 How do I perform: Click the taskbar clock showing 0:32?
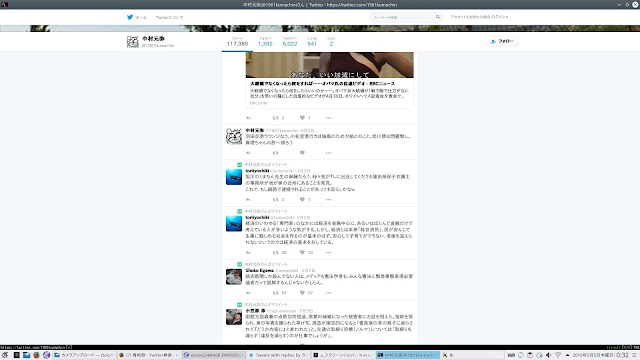(622, 355)
